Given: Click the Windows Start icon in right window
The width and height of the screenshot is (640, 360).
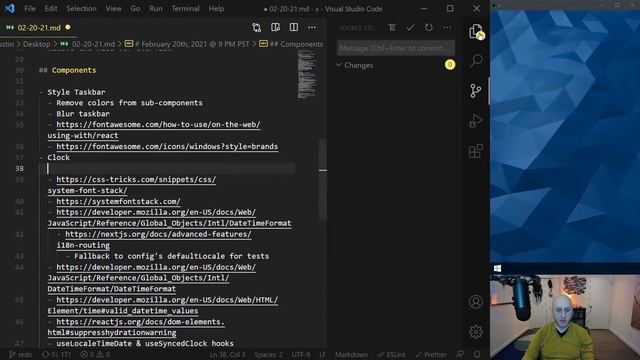Looking at the screenshot, I should pyautogui.click(x=497, y=268).
